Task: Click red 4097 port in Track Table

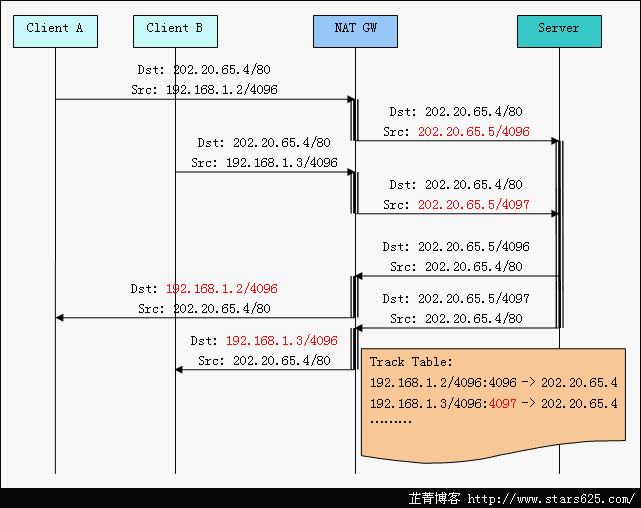Action: 503,403
